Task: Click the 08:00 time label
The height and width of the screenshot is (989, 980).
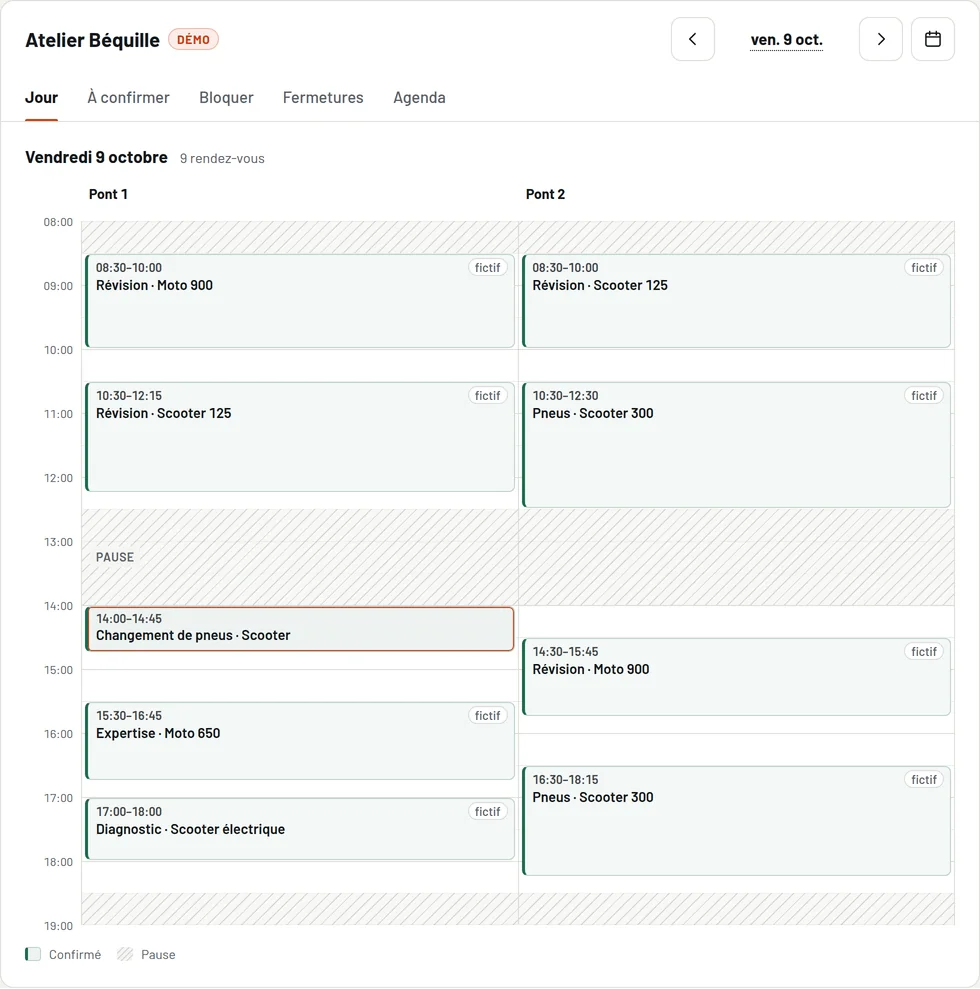Action: click(x=58, y=222)
